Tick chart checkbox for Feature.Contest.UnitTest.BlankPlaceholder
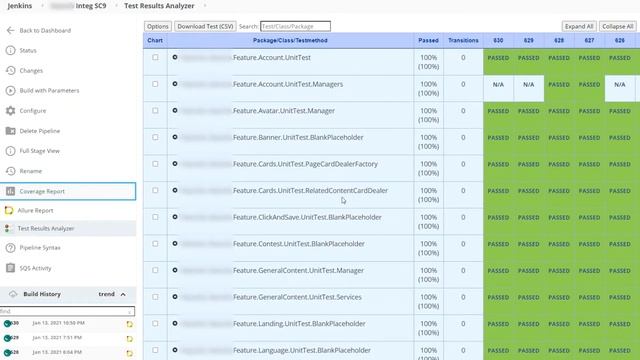 (155, 244)
